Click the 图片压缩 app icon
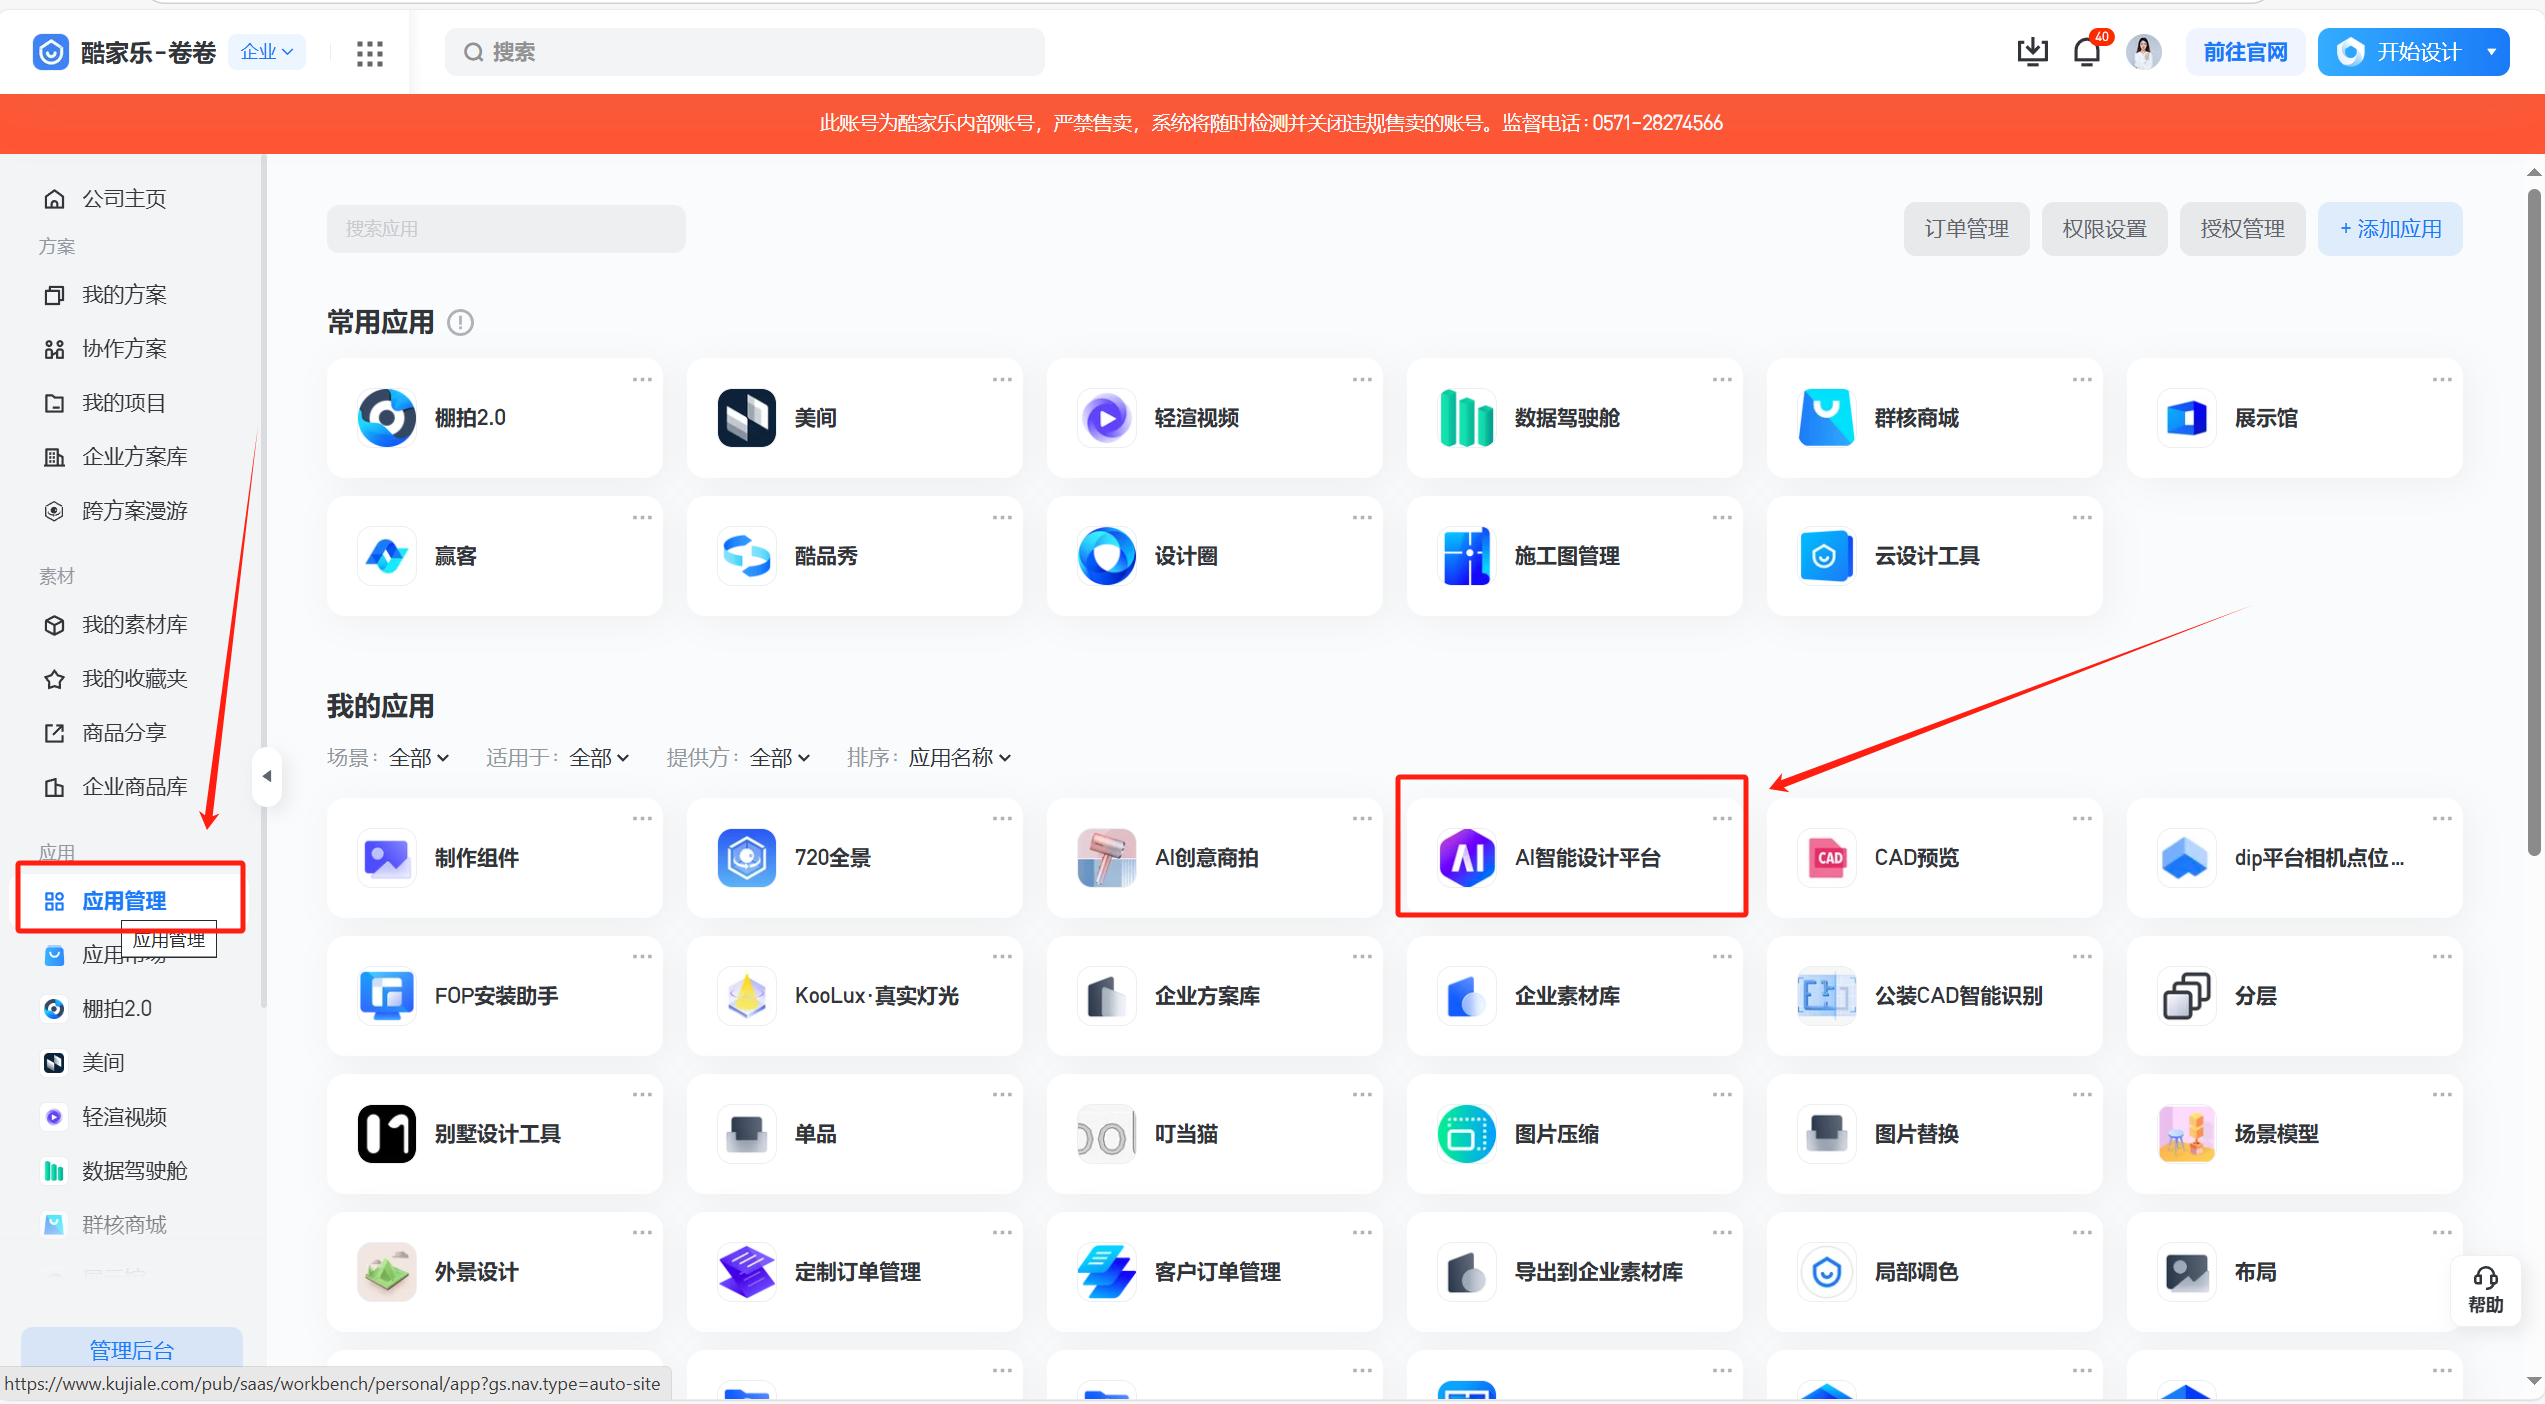2545x1404 pixels. (1466, 1133)
